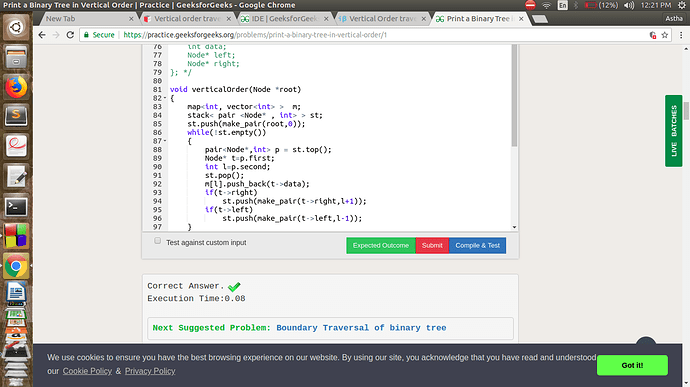This screenshot has height=387, width=690.
Task: Collapse the code fold at line 82
Action: 165,98
